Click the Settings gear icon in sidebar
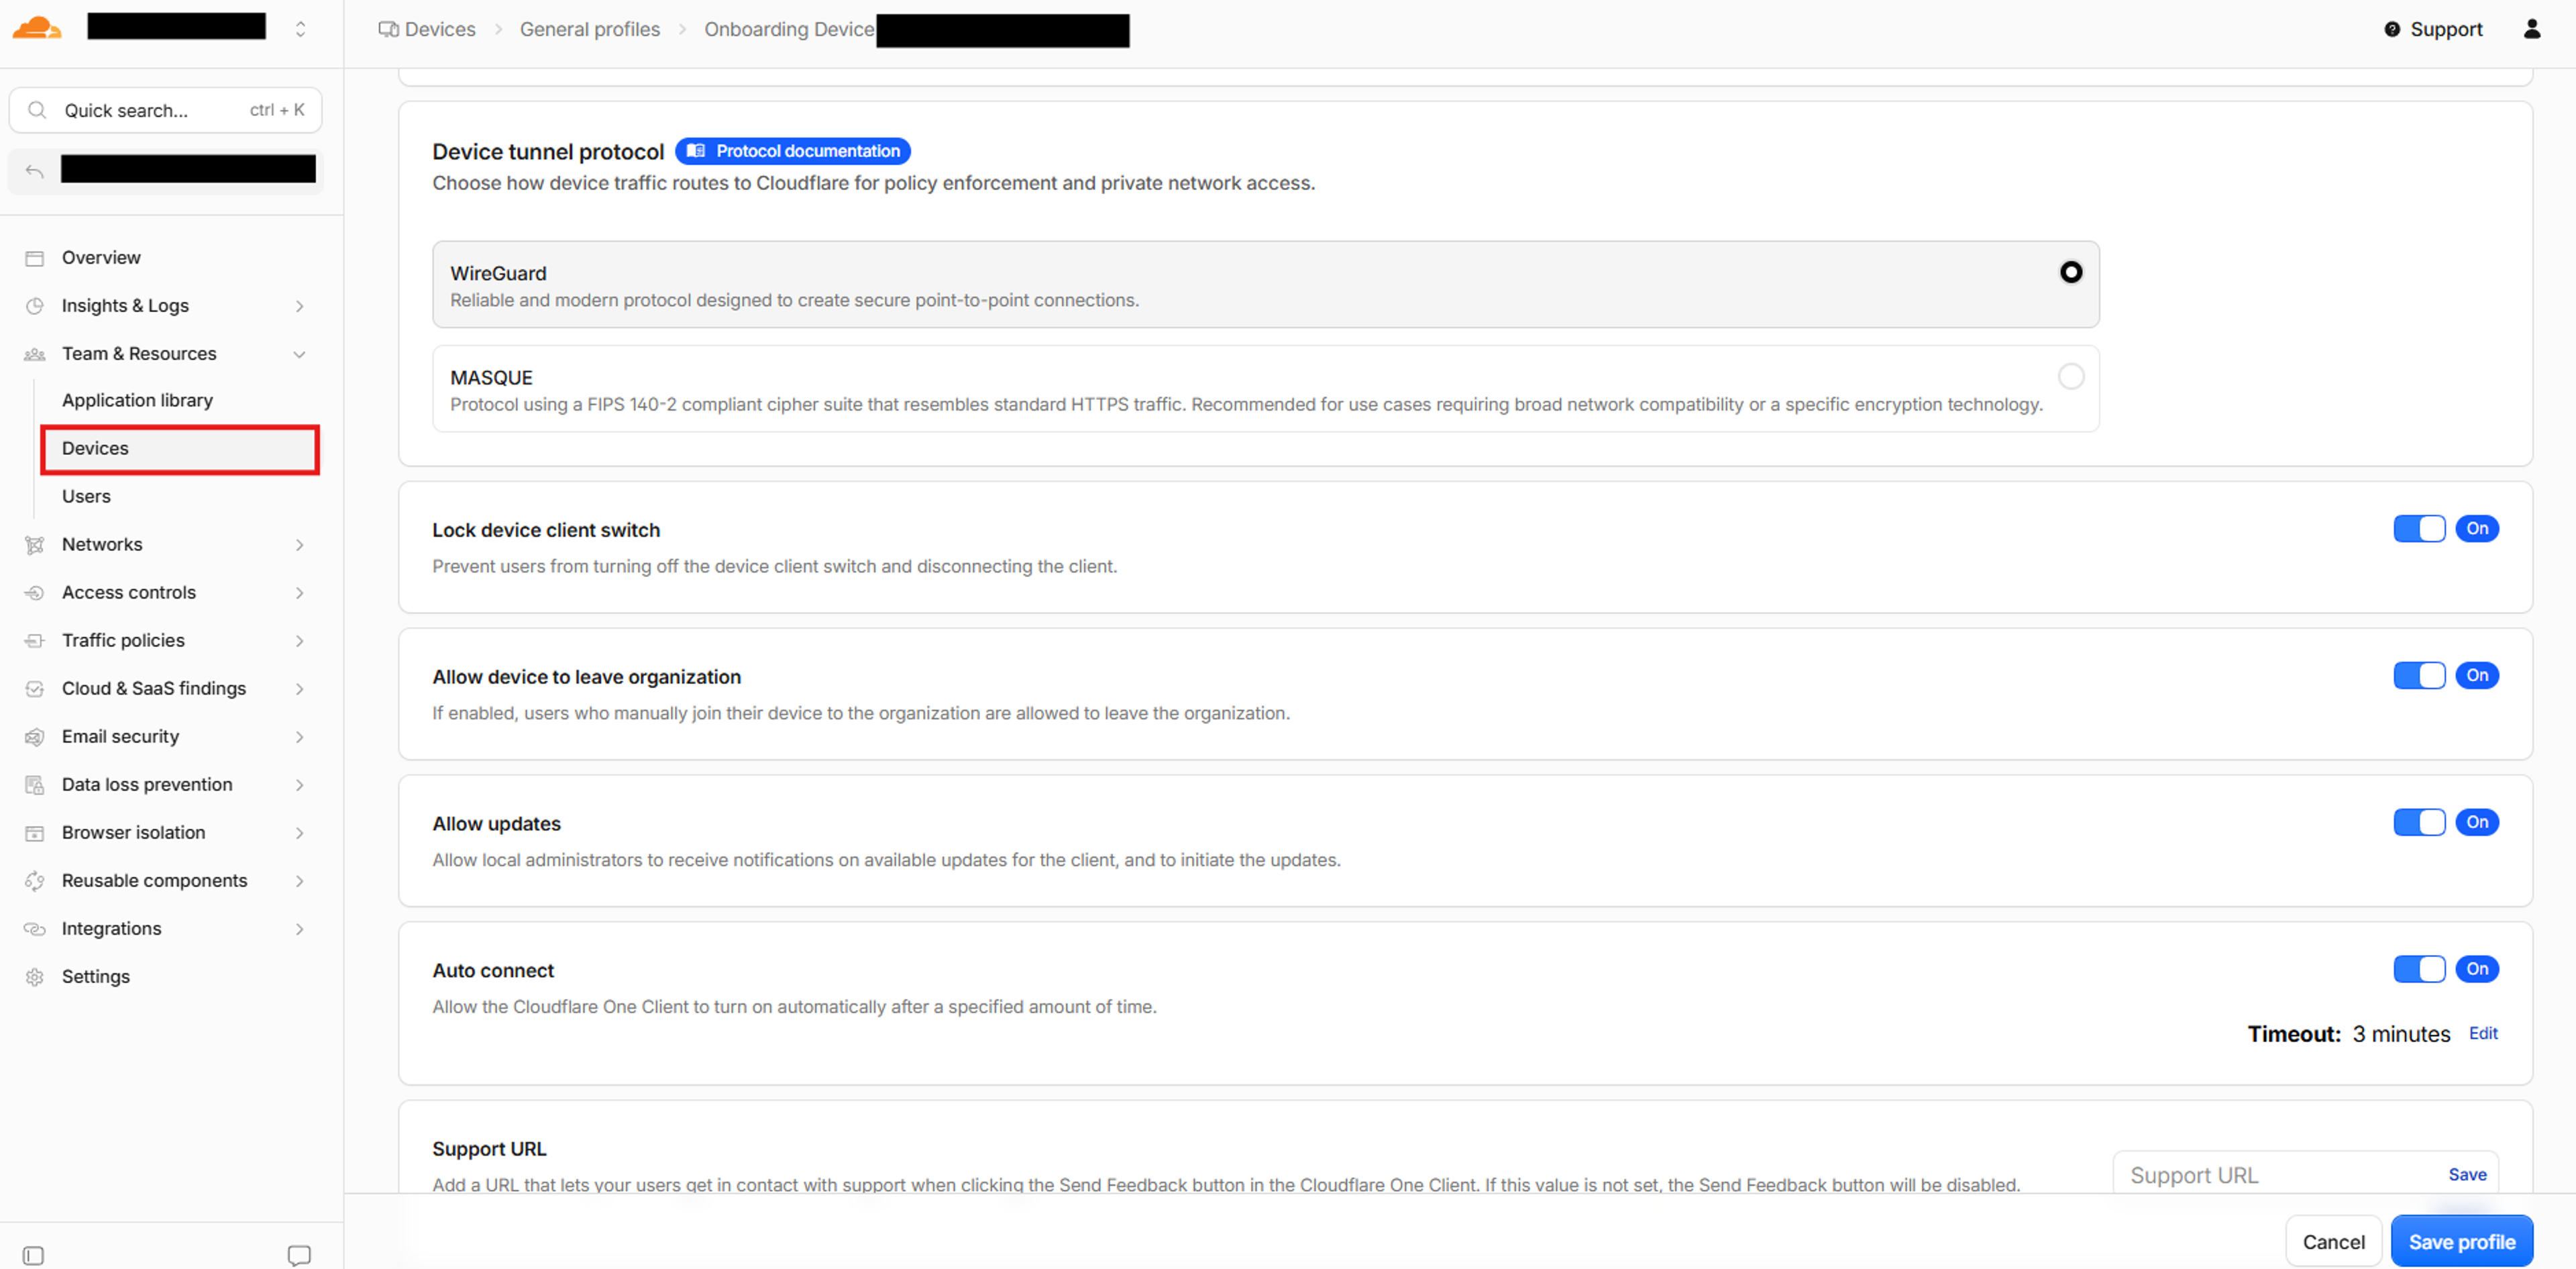The height and width of the screenshot is (1269, 2576). pos(35,977)
